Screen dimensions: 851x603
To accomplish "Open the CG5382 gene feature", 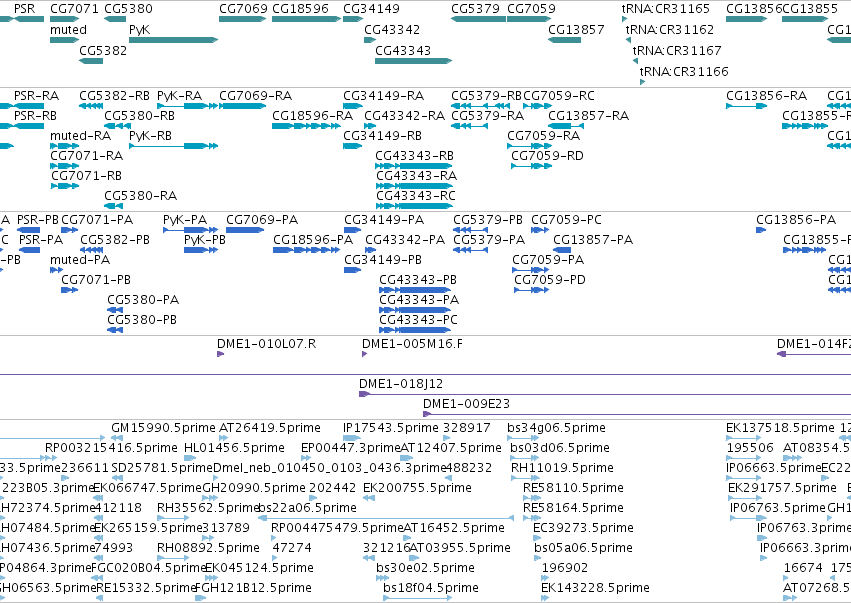I will 91,61.
